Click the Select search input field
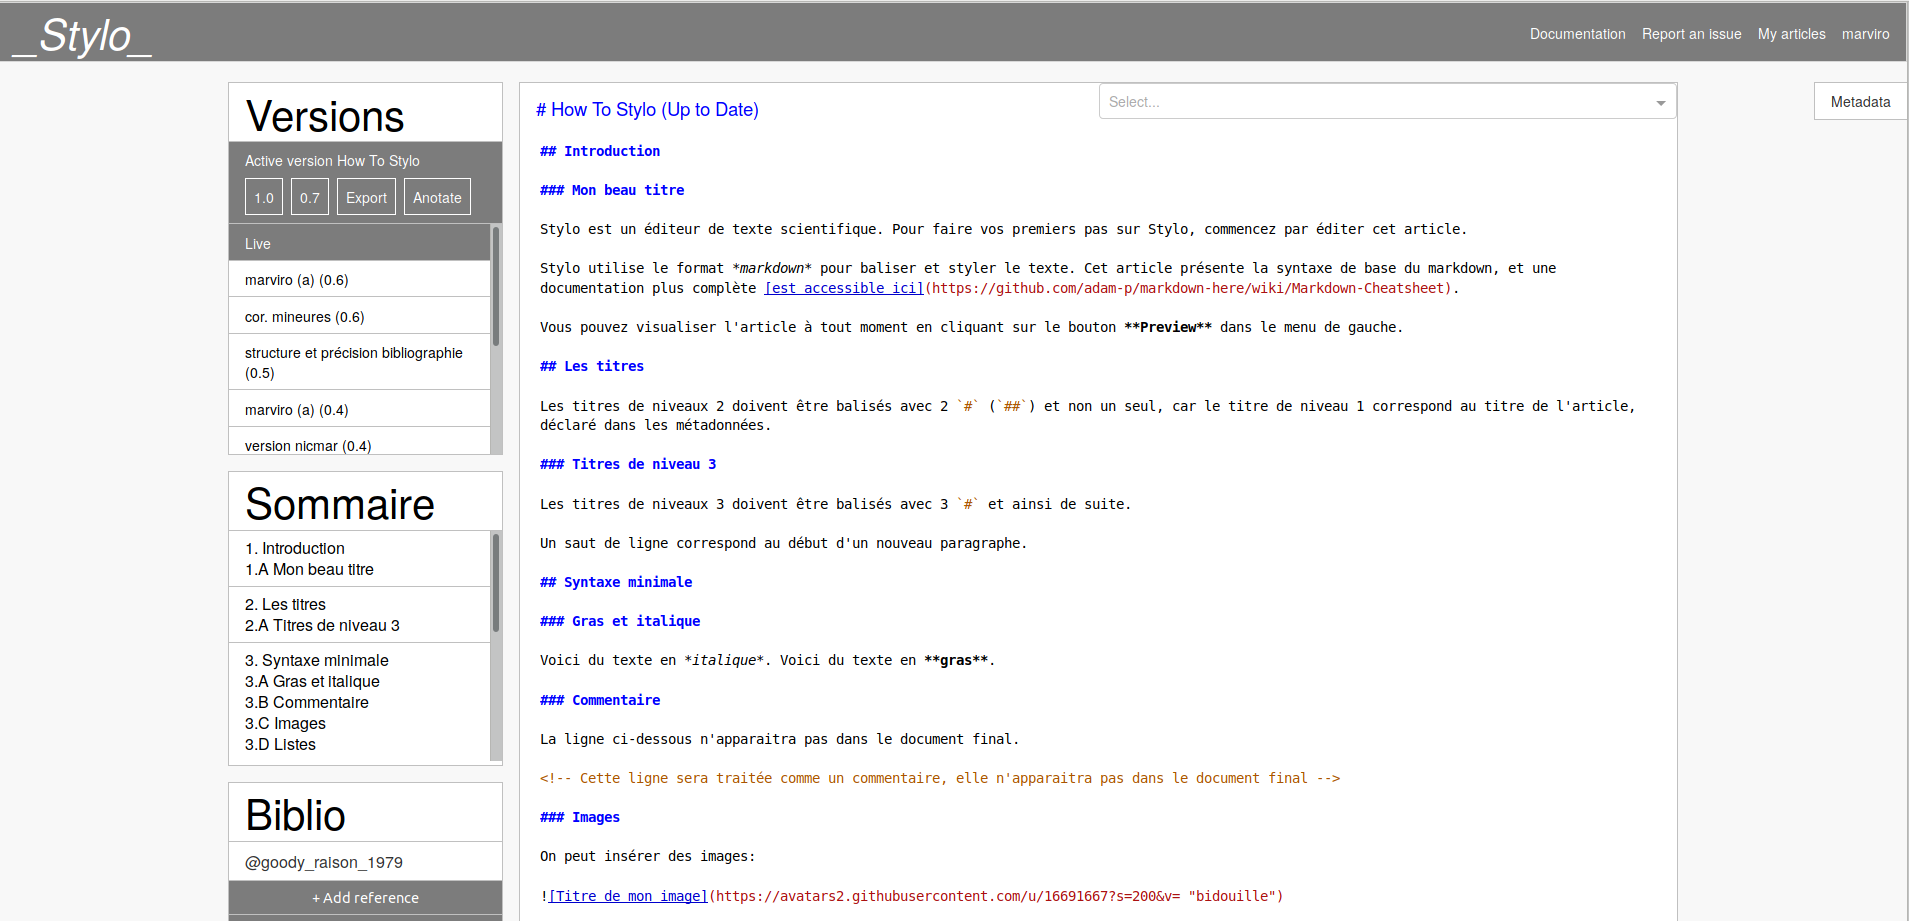The height and width of the screenshot is (921, 1909). click(x=1370, y=102)
